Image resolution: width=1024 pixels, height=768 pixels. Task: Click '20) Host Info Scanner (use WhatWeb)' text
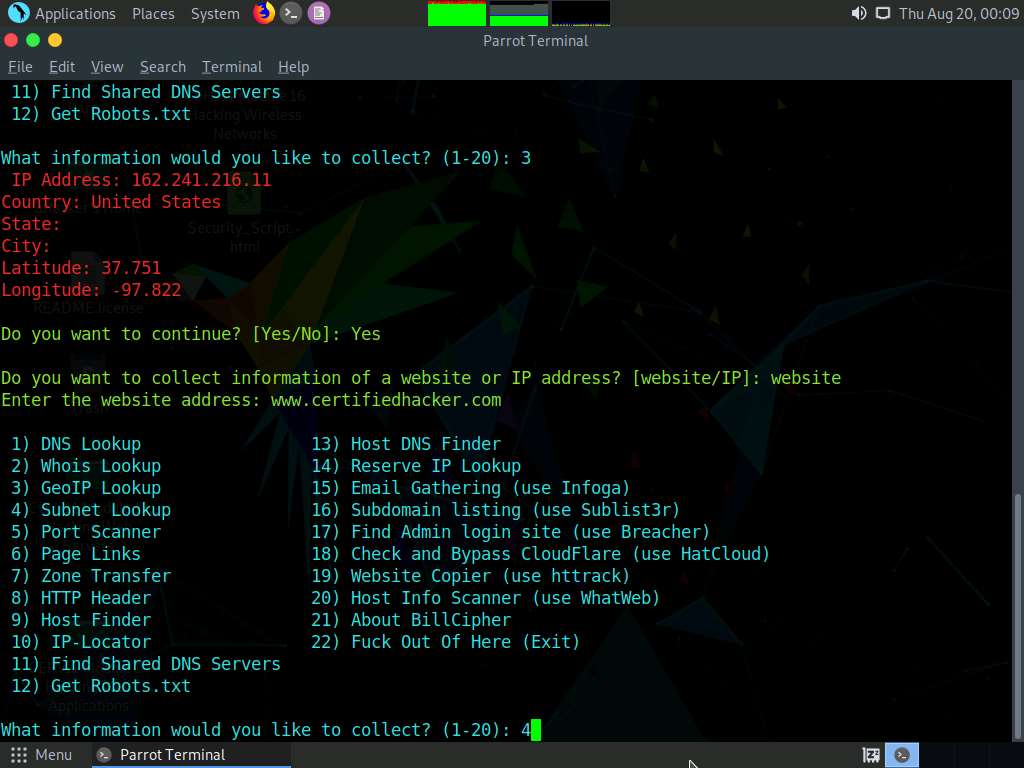pos(486,598)
